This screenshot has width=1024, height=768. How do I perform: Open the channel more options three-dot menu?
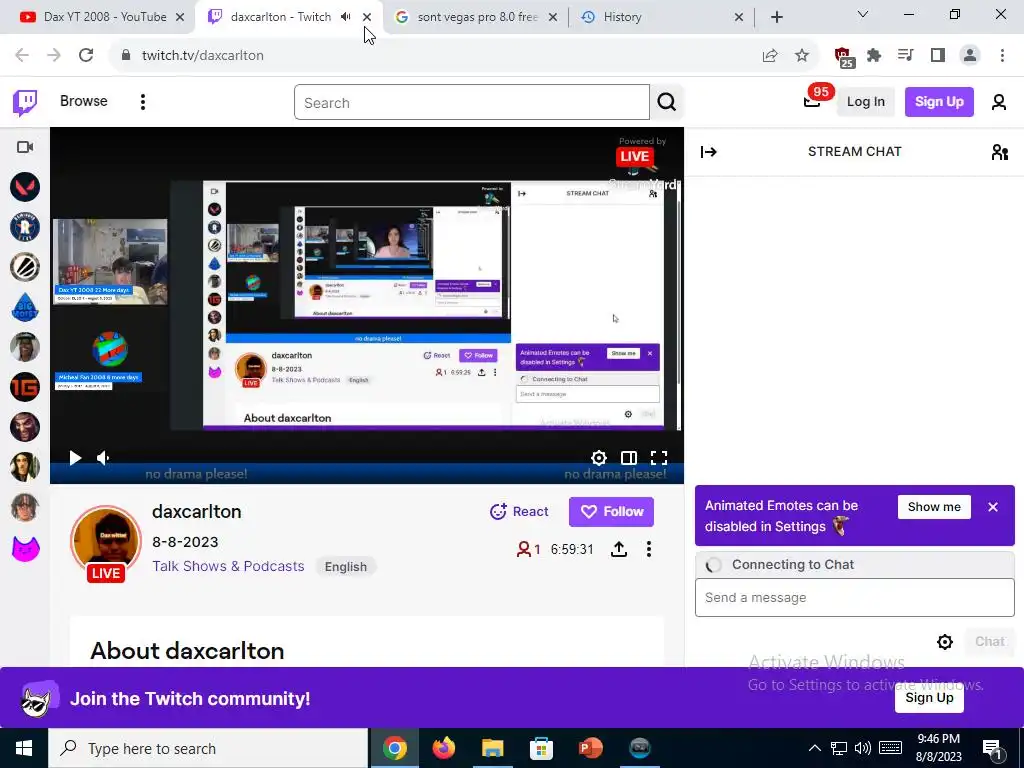[x=648, y=549]
